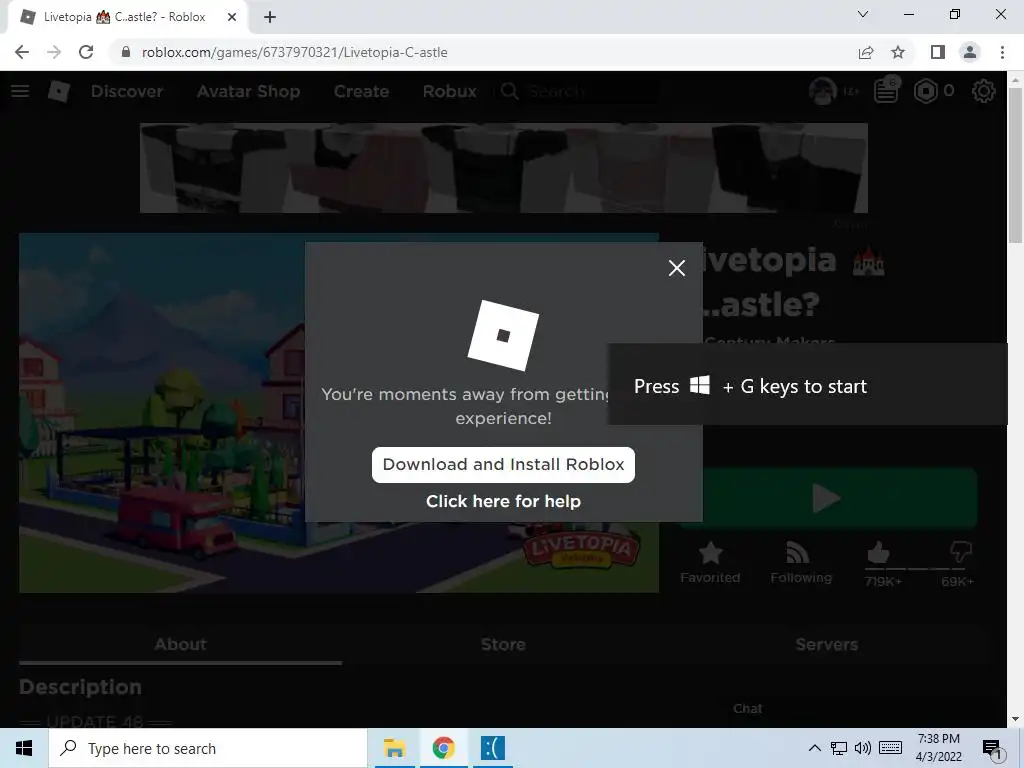
Task: Go back in browser history
Action: click(x=22, y=52)
